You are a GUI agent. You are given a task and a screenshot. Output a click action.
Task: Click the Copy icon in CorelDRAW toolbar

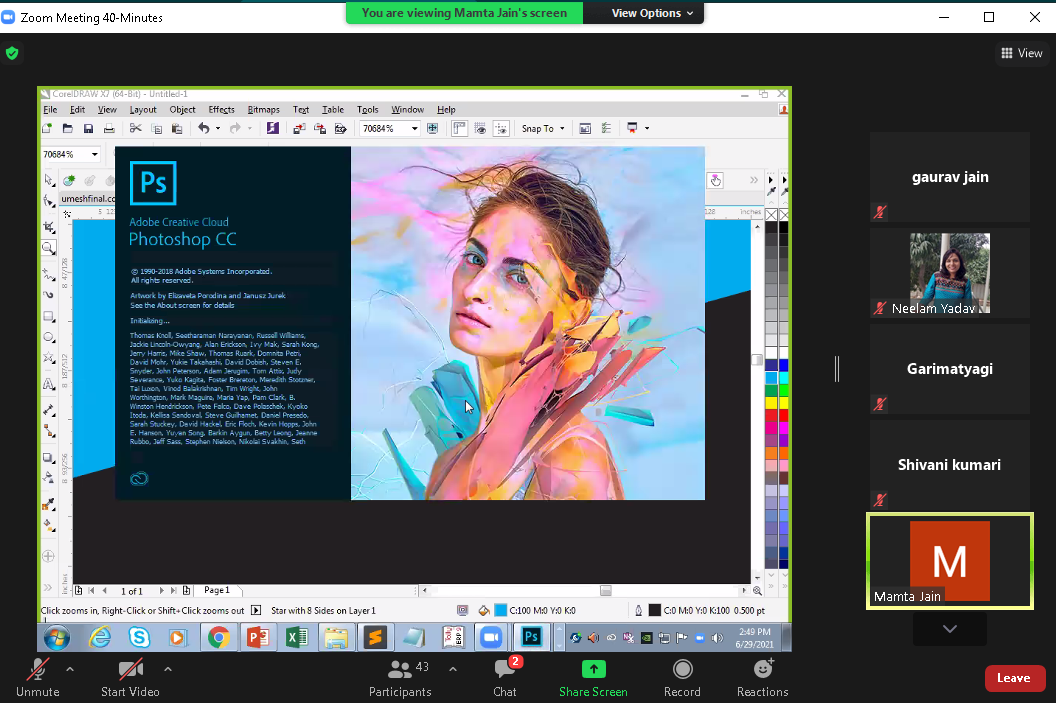pos(156,129)
